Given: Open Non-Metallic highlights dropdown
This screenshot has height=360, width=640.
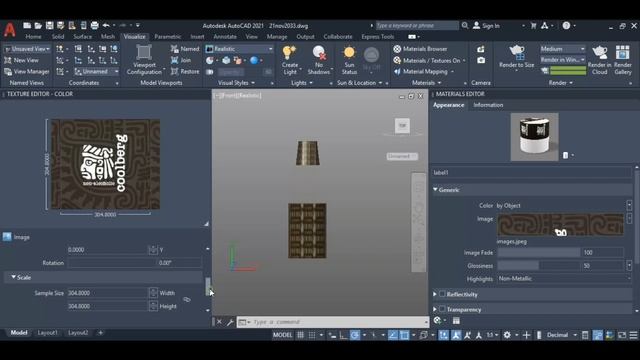Looking at the screenshot, I should pos(564,279).
